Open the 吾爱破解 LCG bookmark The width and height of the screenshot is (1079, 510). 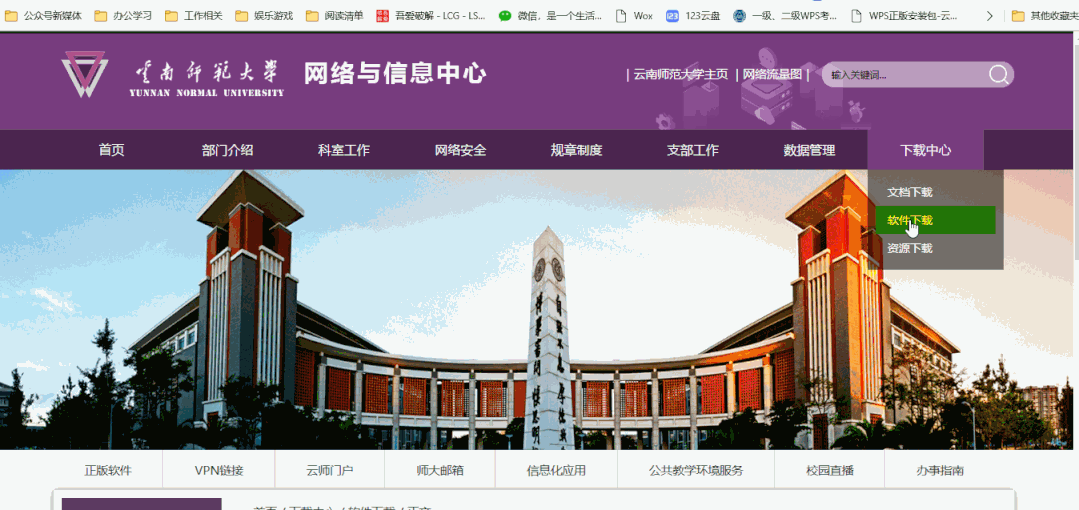[x=431, y=15]
